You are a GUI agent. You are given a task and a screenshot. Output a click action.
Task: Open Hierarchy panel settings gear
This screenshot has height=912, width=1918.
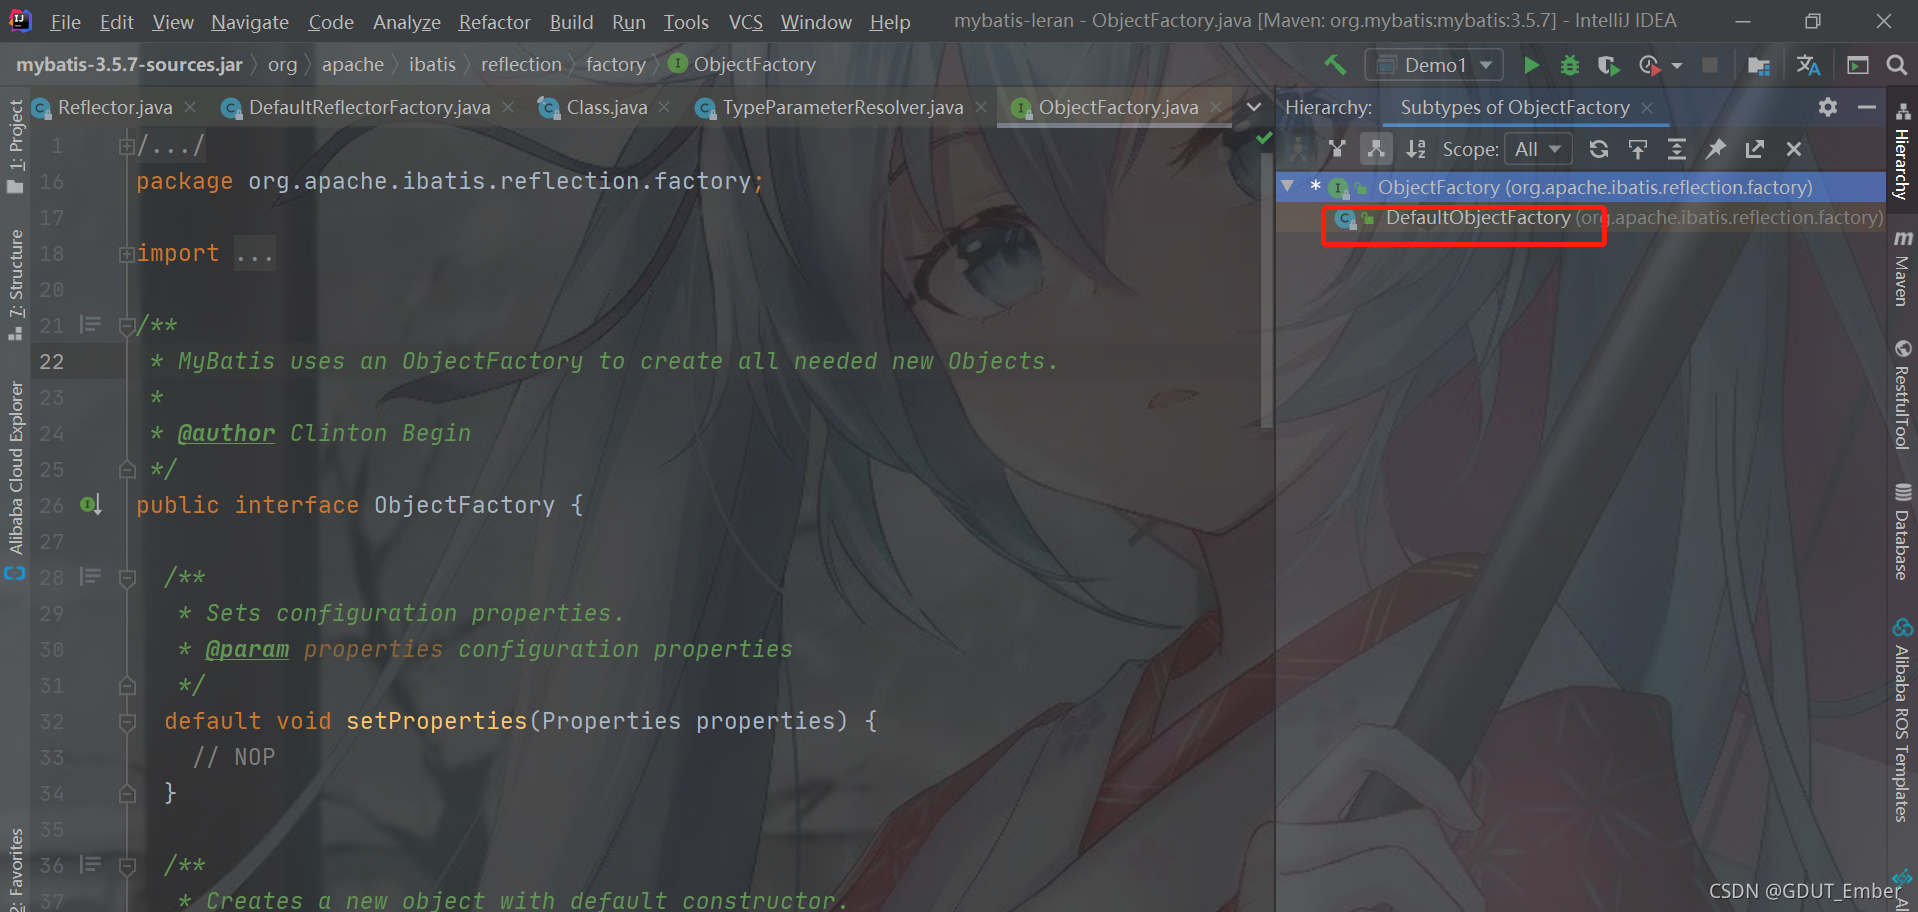[1828, 107]
